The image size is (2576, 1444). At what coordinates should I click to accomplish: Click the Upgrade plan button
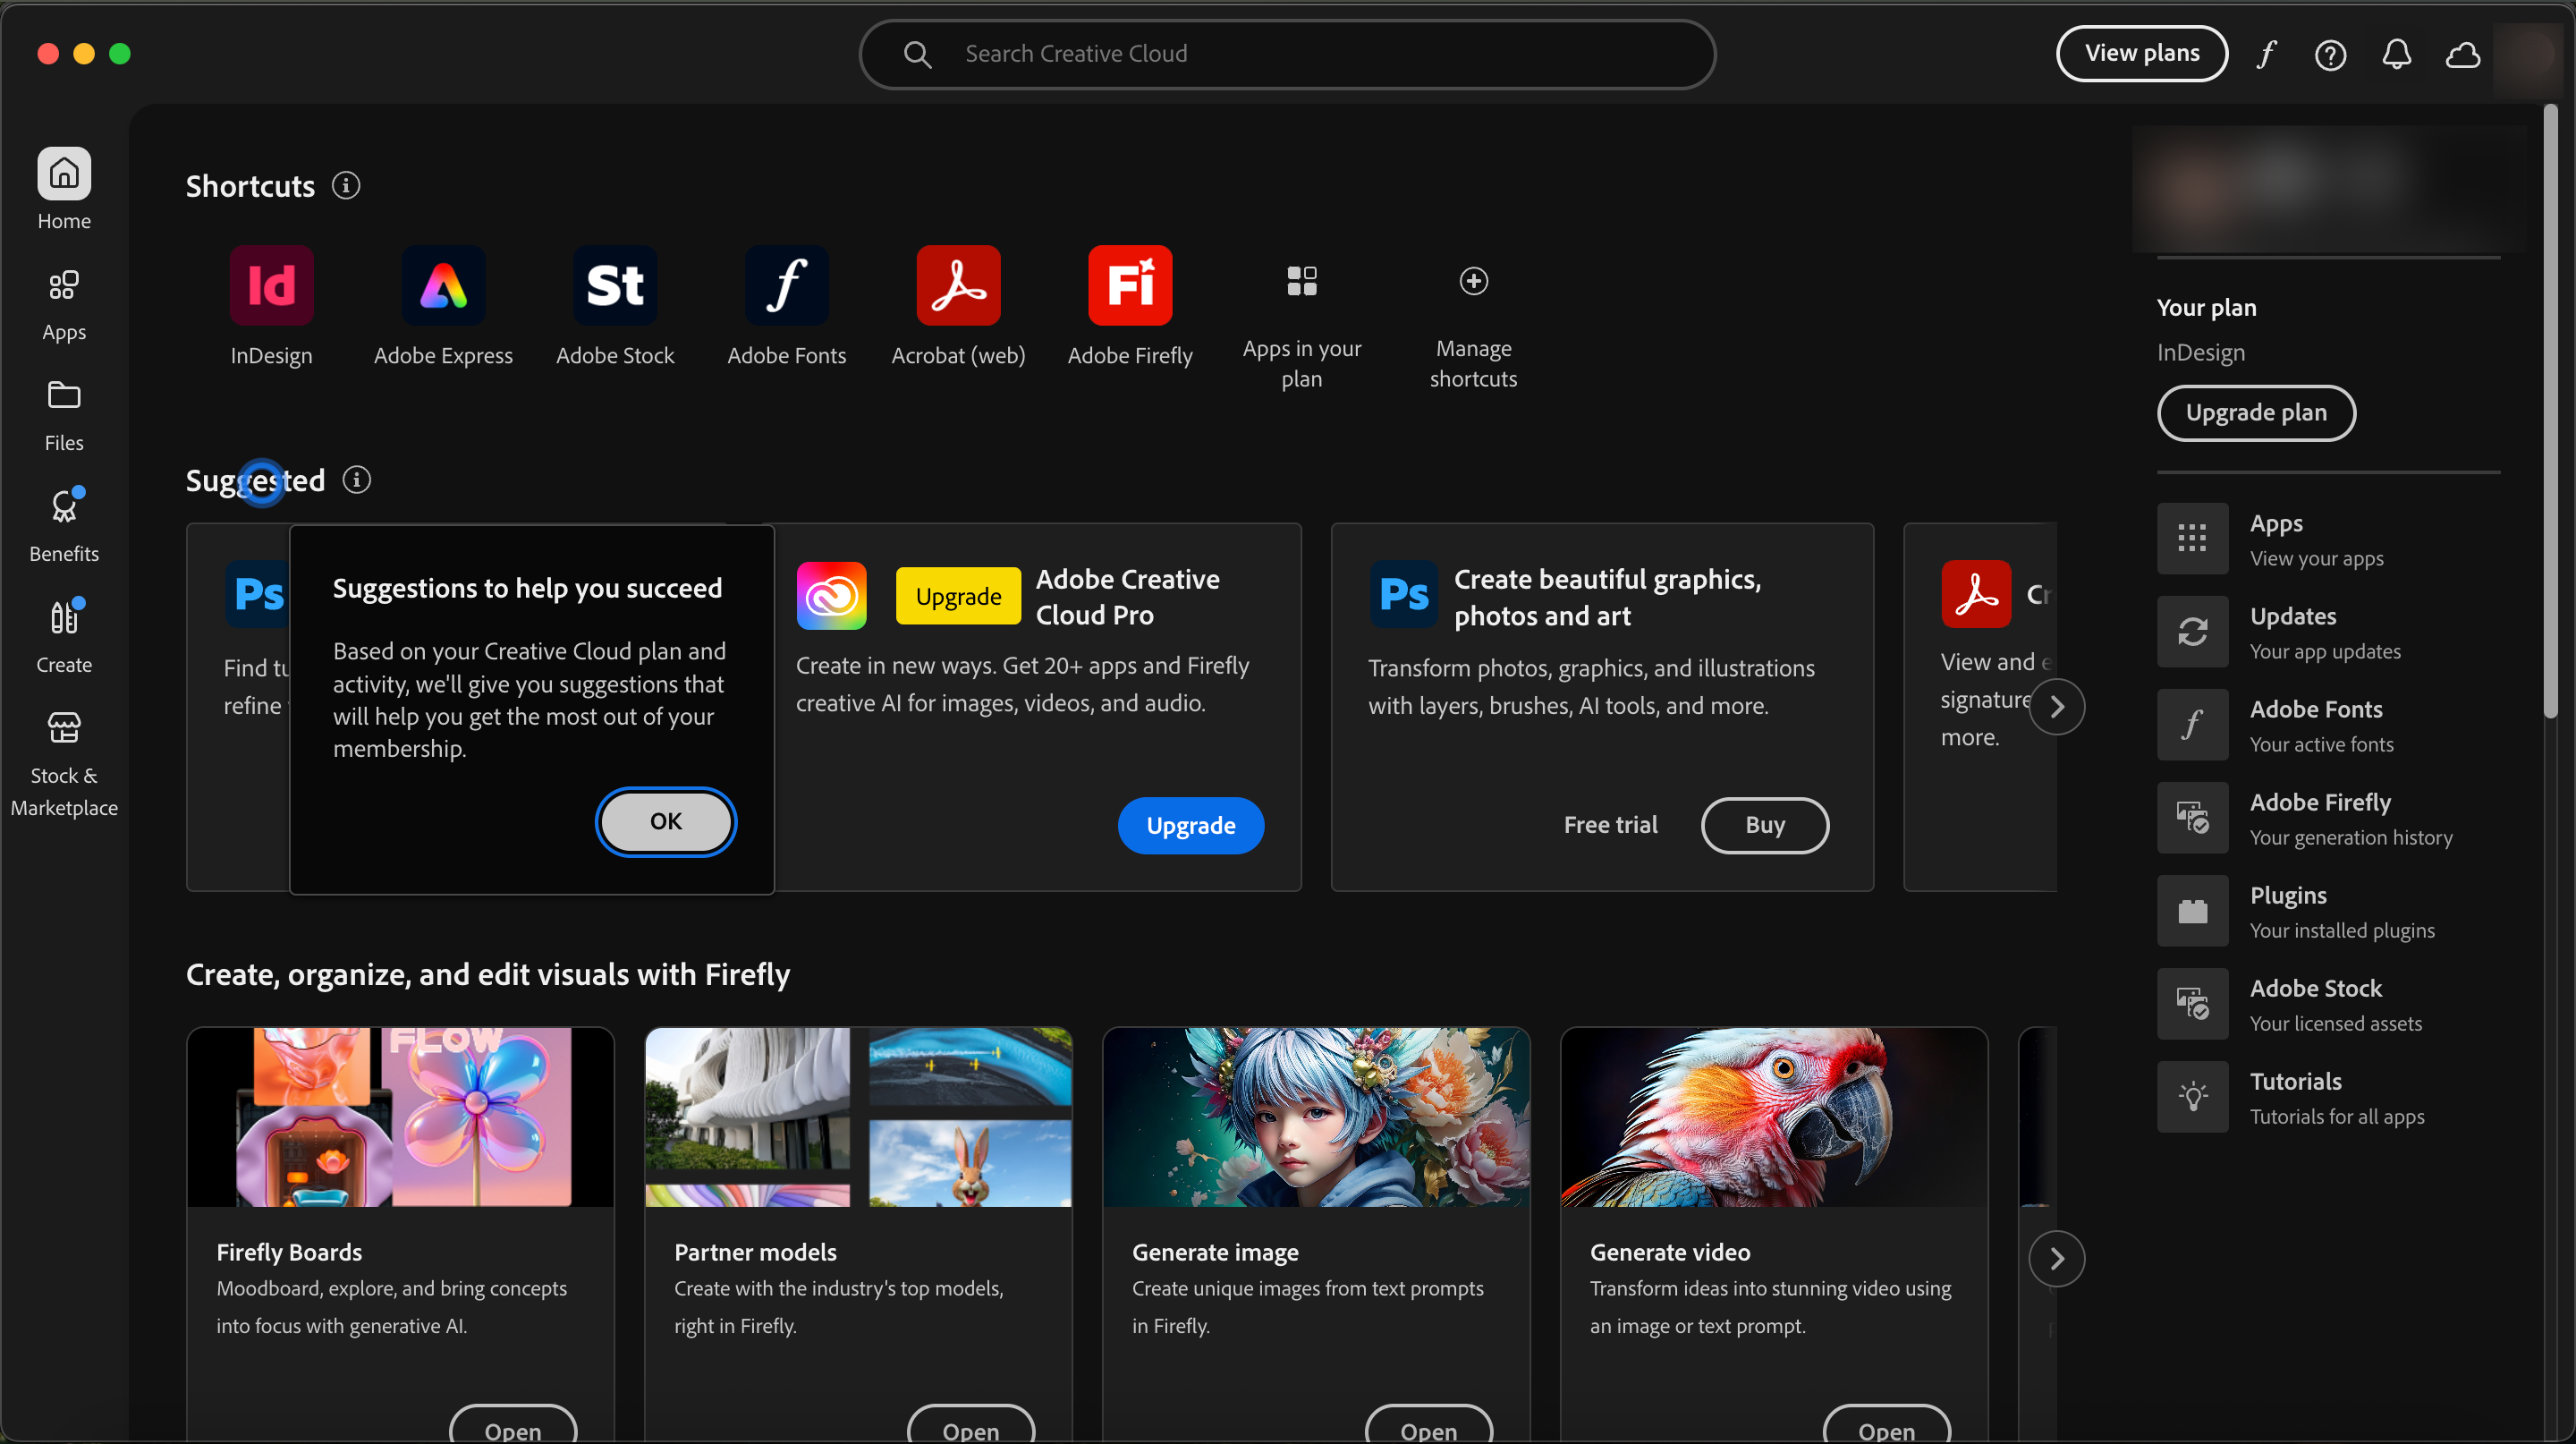(x=2256, y=413)
